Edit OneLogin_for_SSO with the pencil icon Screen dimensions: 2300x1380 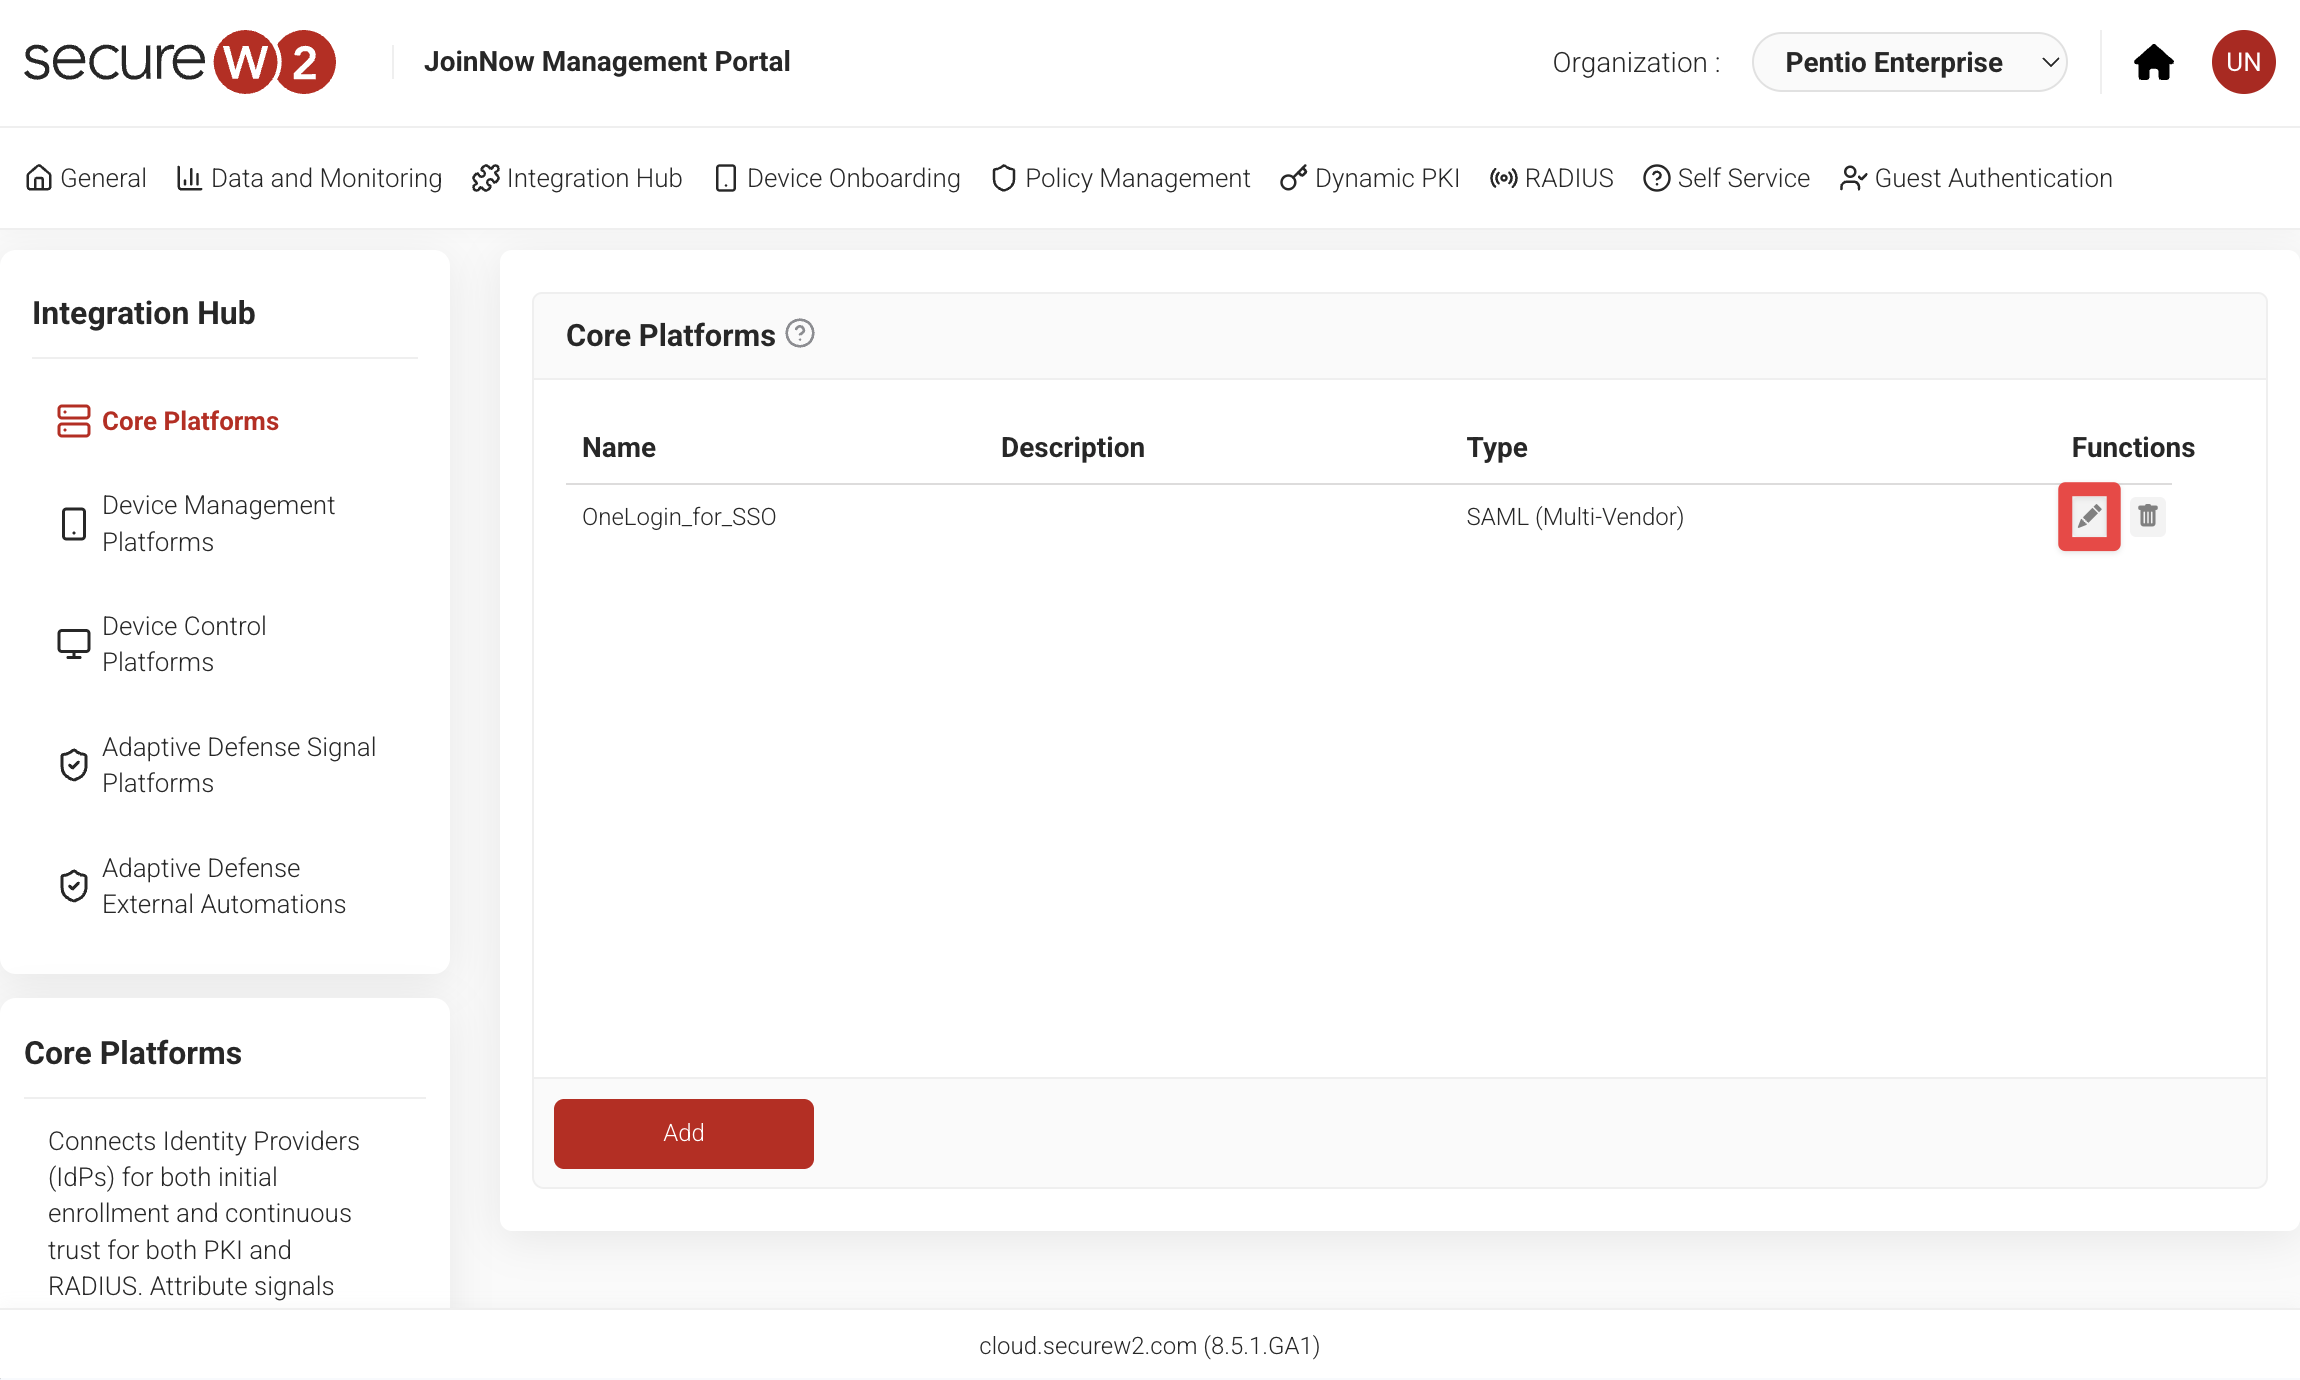point(2089,516)
